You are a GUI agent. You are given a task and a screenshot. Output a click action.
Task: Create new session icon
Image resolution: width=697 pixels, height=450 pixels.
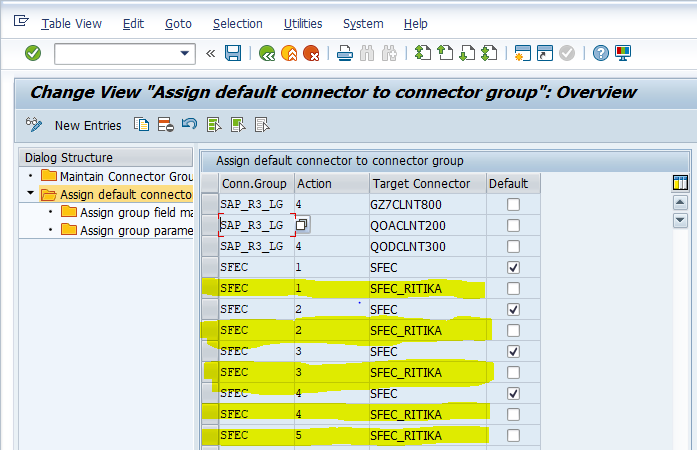click(x=523, y=53)
